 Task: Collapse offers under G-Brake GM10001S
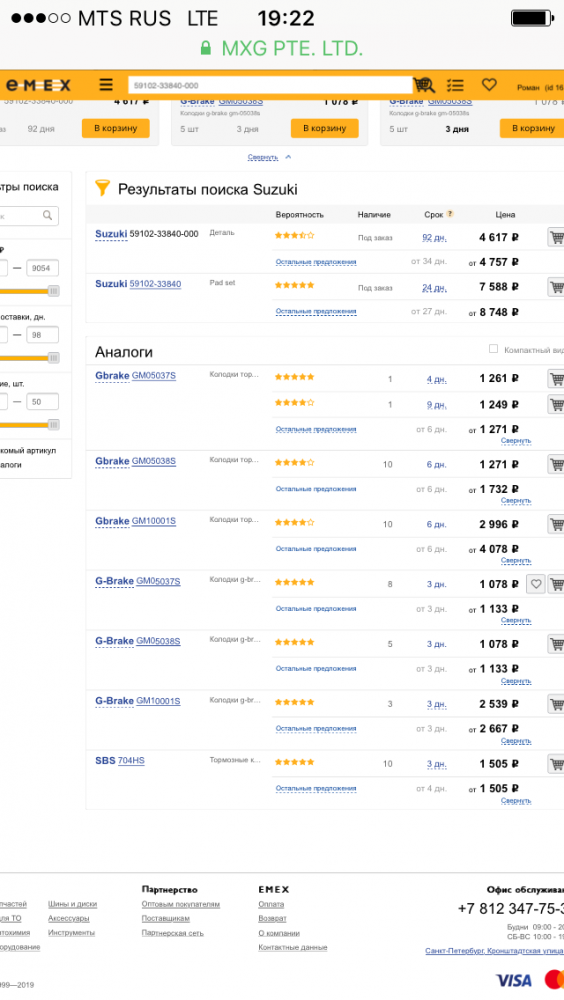[516, 741]
